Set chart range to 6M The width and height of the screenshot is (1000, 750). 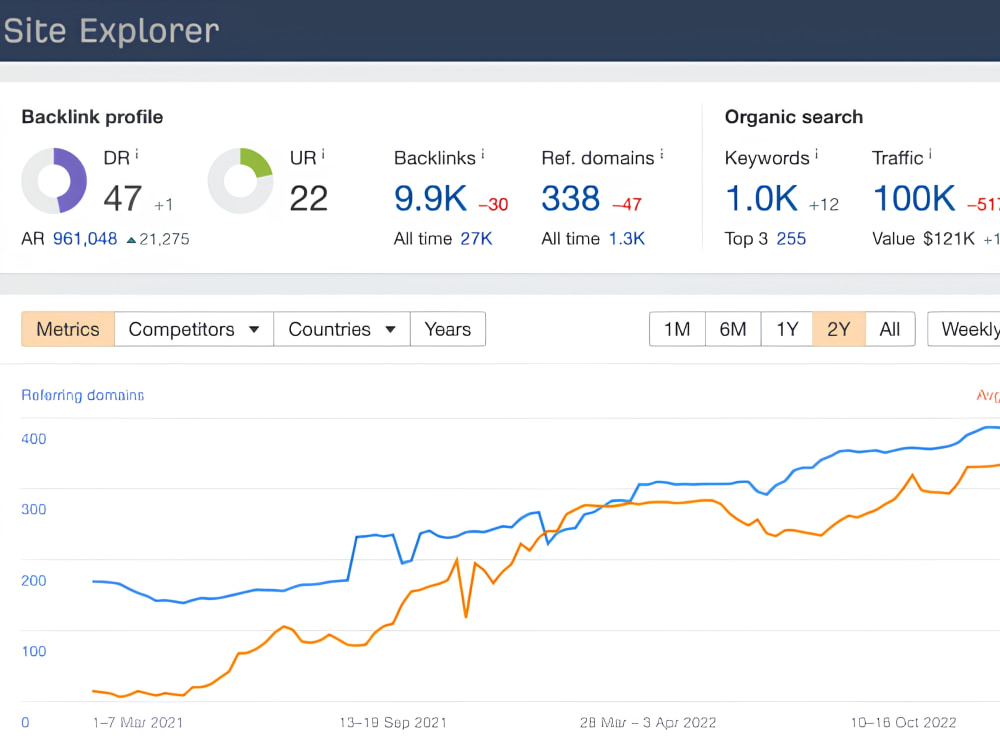tap(733, 329)
